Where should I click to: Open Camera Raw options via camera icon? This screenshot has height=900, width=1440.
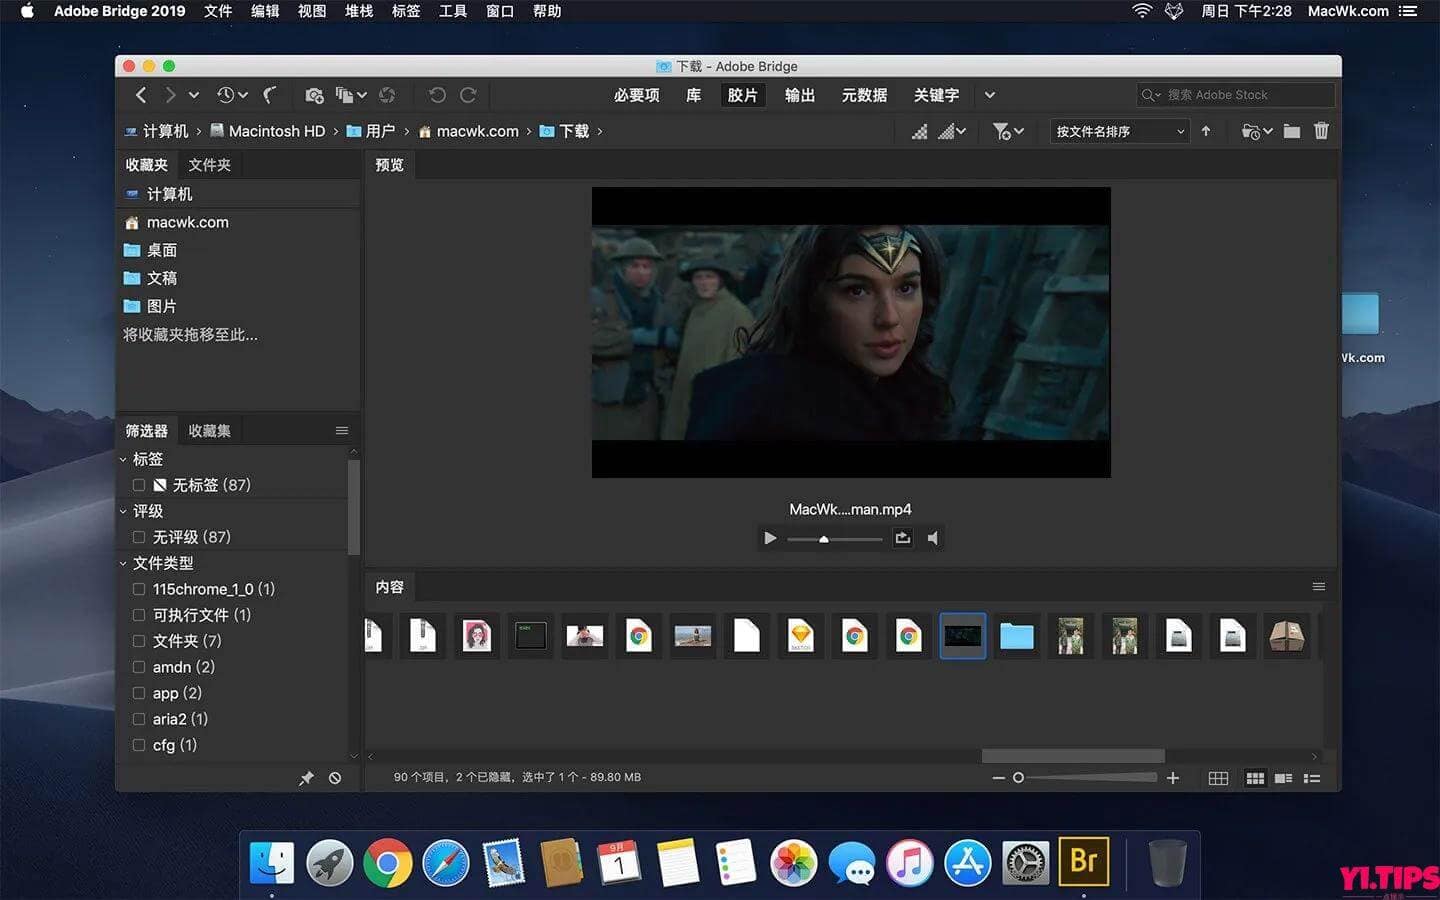click(312, 94)
